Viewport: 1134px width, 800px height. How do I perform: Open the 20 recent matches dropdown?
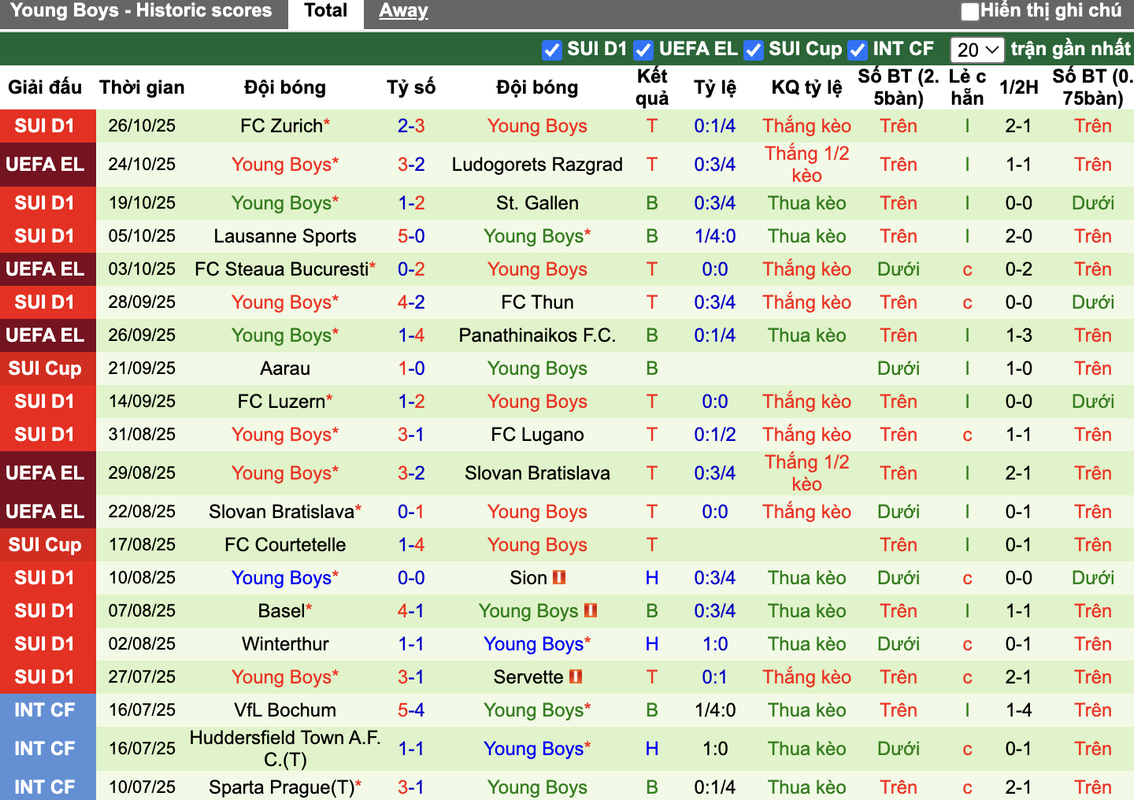pyautogui.click(x=976, y=50)
